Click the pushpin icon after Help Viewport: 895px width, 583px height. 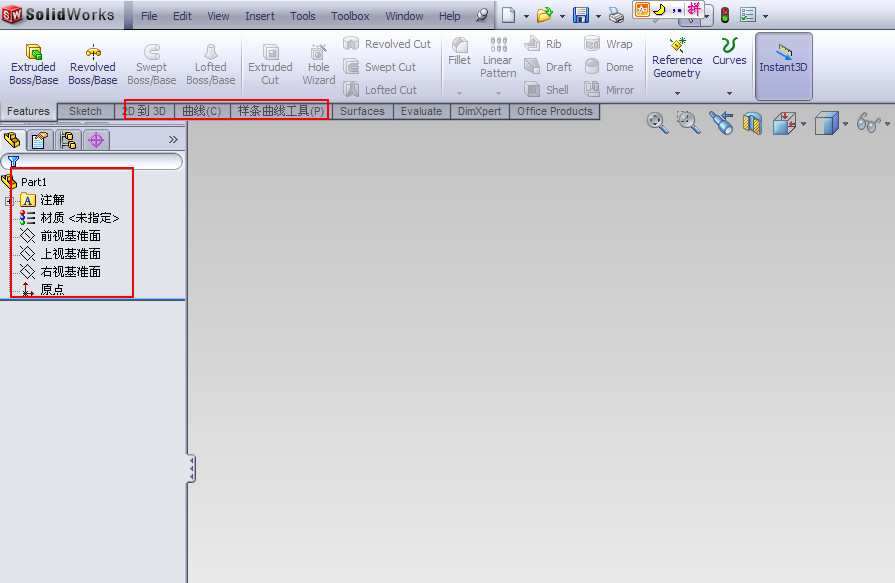pyautogui.click(x=482, y=15)
